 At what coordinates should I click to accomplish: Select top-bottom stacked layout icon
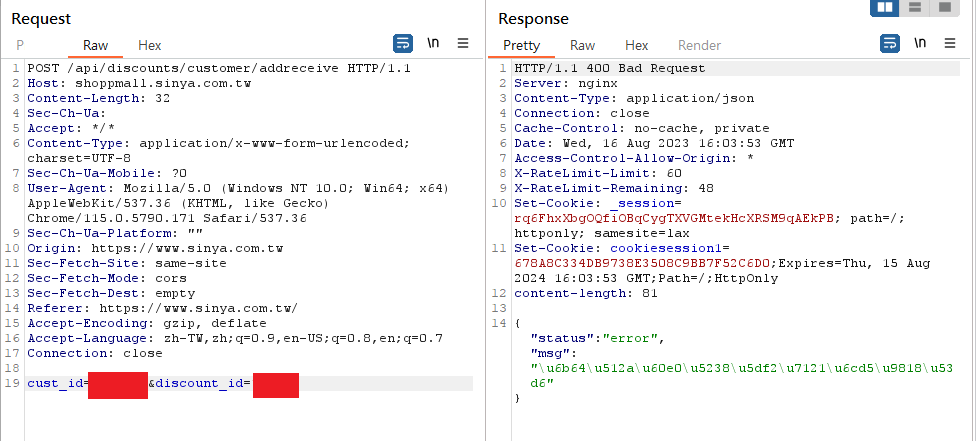point(915,7)
